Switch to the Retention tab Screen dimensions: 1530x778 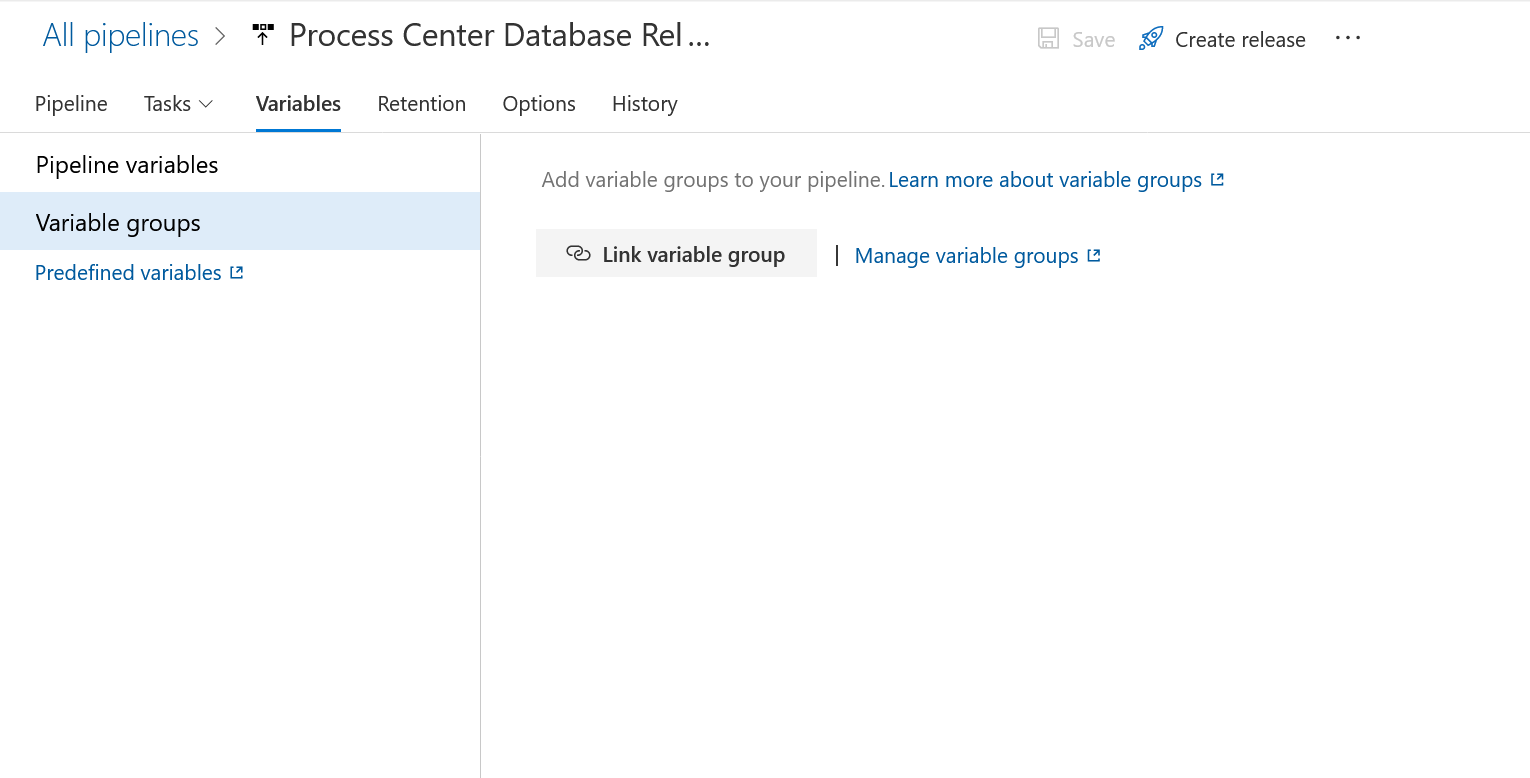tap(421, 104)
